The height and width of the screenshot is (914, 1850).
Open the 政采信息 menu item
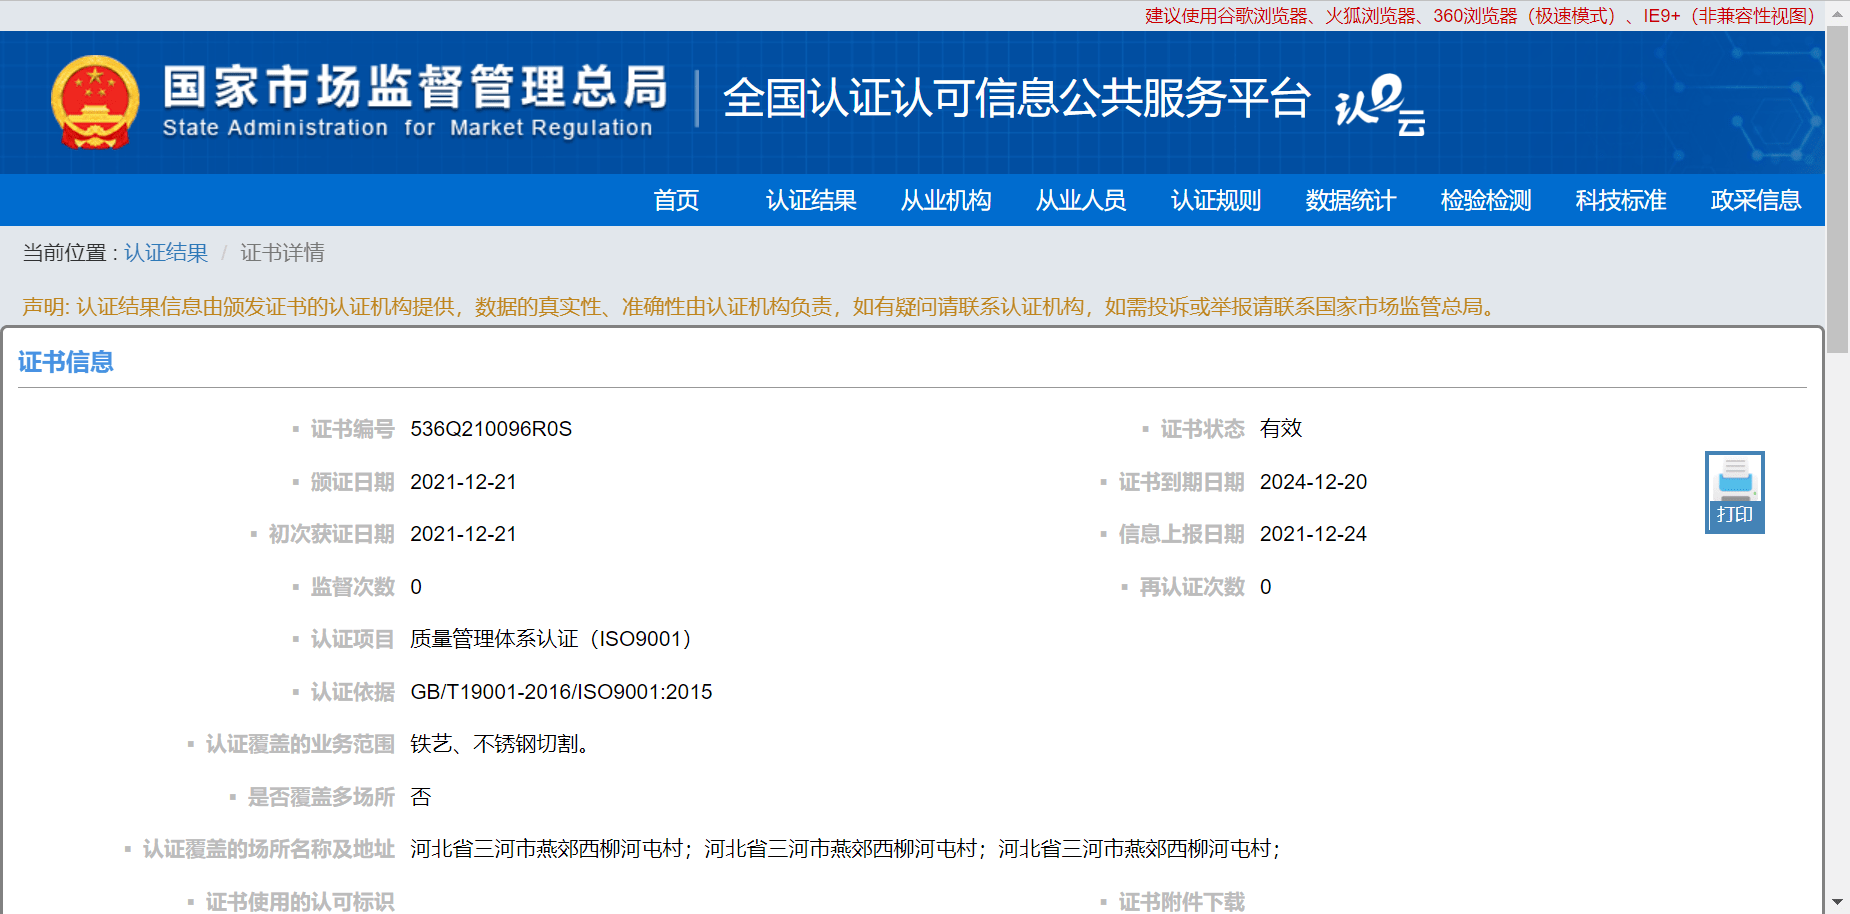[x=1756, y=200]
